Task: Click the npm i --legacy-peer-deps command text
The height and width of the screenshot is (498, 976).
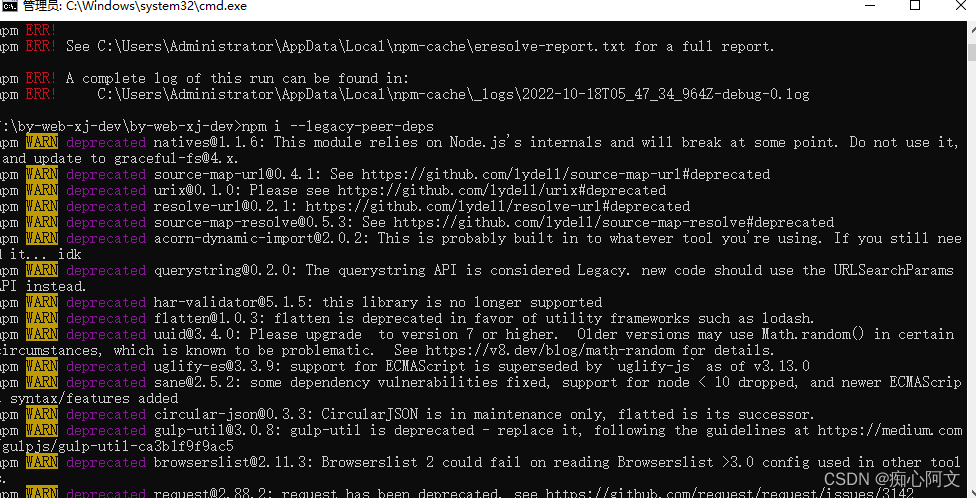Action: [337, 126]
